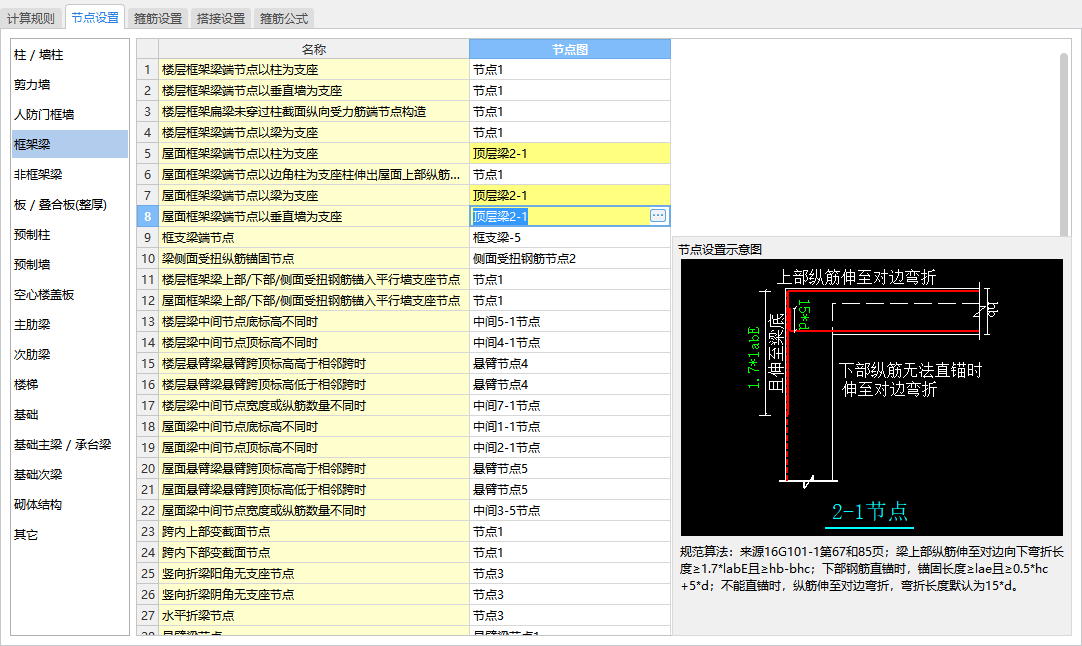This screenshot has width=1082, height=646.
Task: Click 节点1 value in row 3
Action: pos(570,111)
